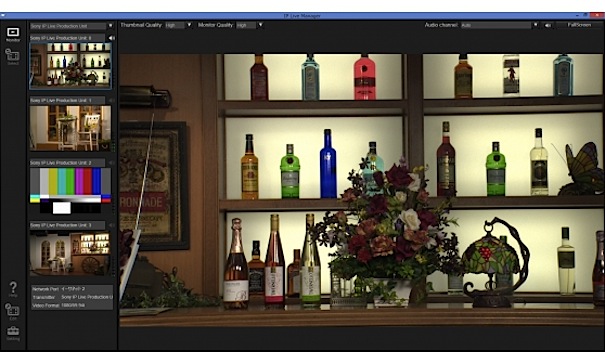Mute the main audio speaker icon near FullScreen
Image resolution: width=605 pixels, height=364 pixels.
548,25
